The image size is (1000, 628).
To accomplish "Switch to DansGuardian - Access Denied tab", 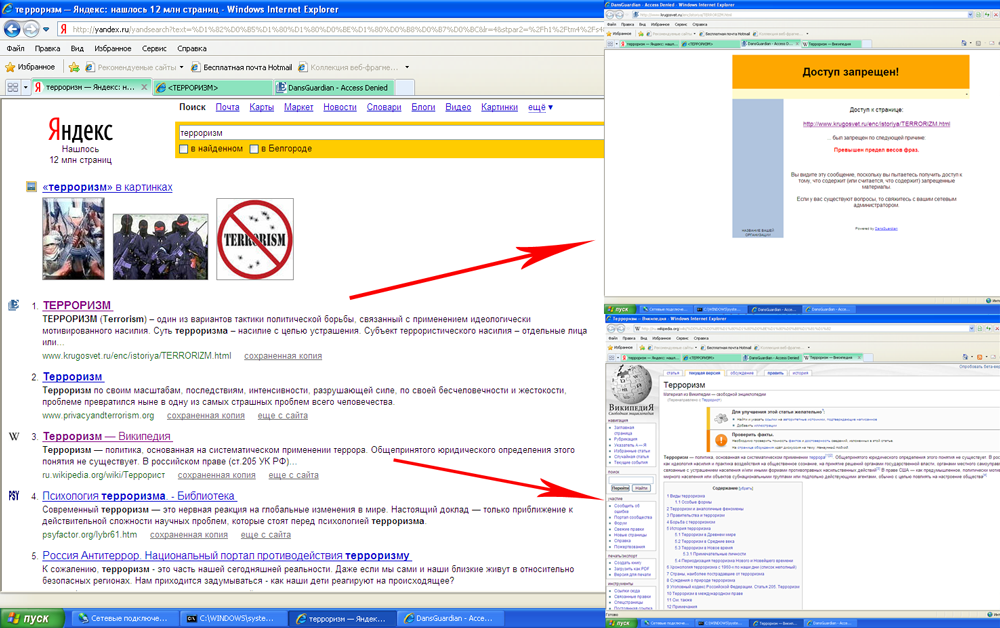I will 334,87.
